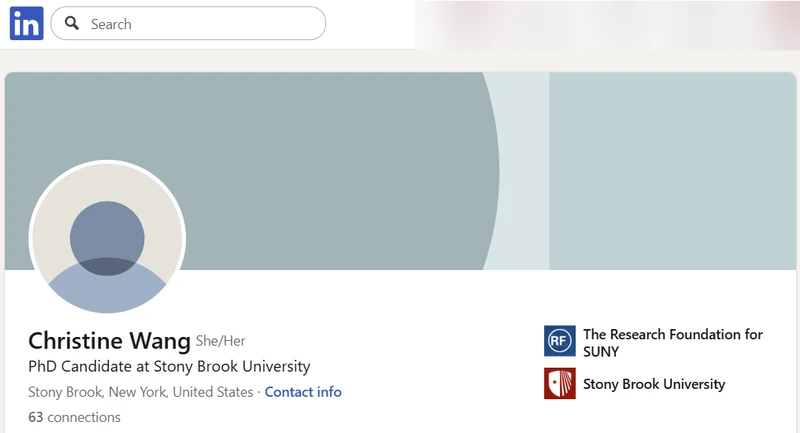Open LinkedIn home via the logo
This screenshot has height=433, width=800.
tap(27, 23)
